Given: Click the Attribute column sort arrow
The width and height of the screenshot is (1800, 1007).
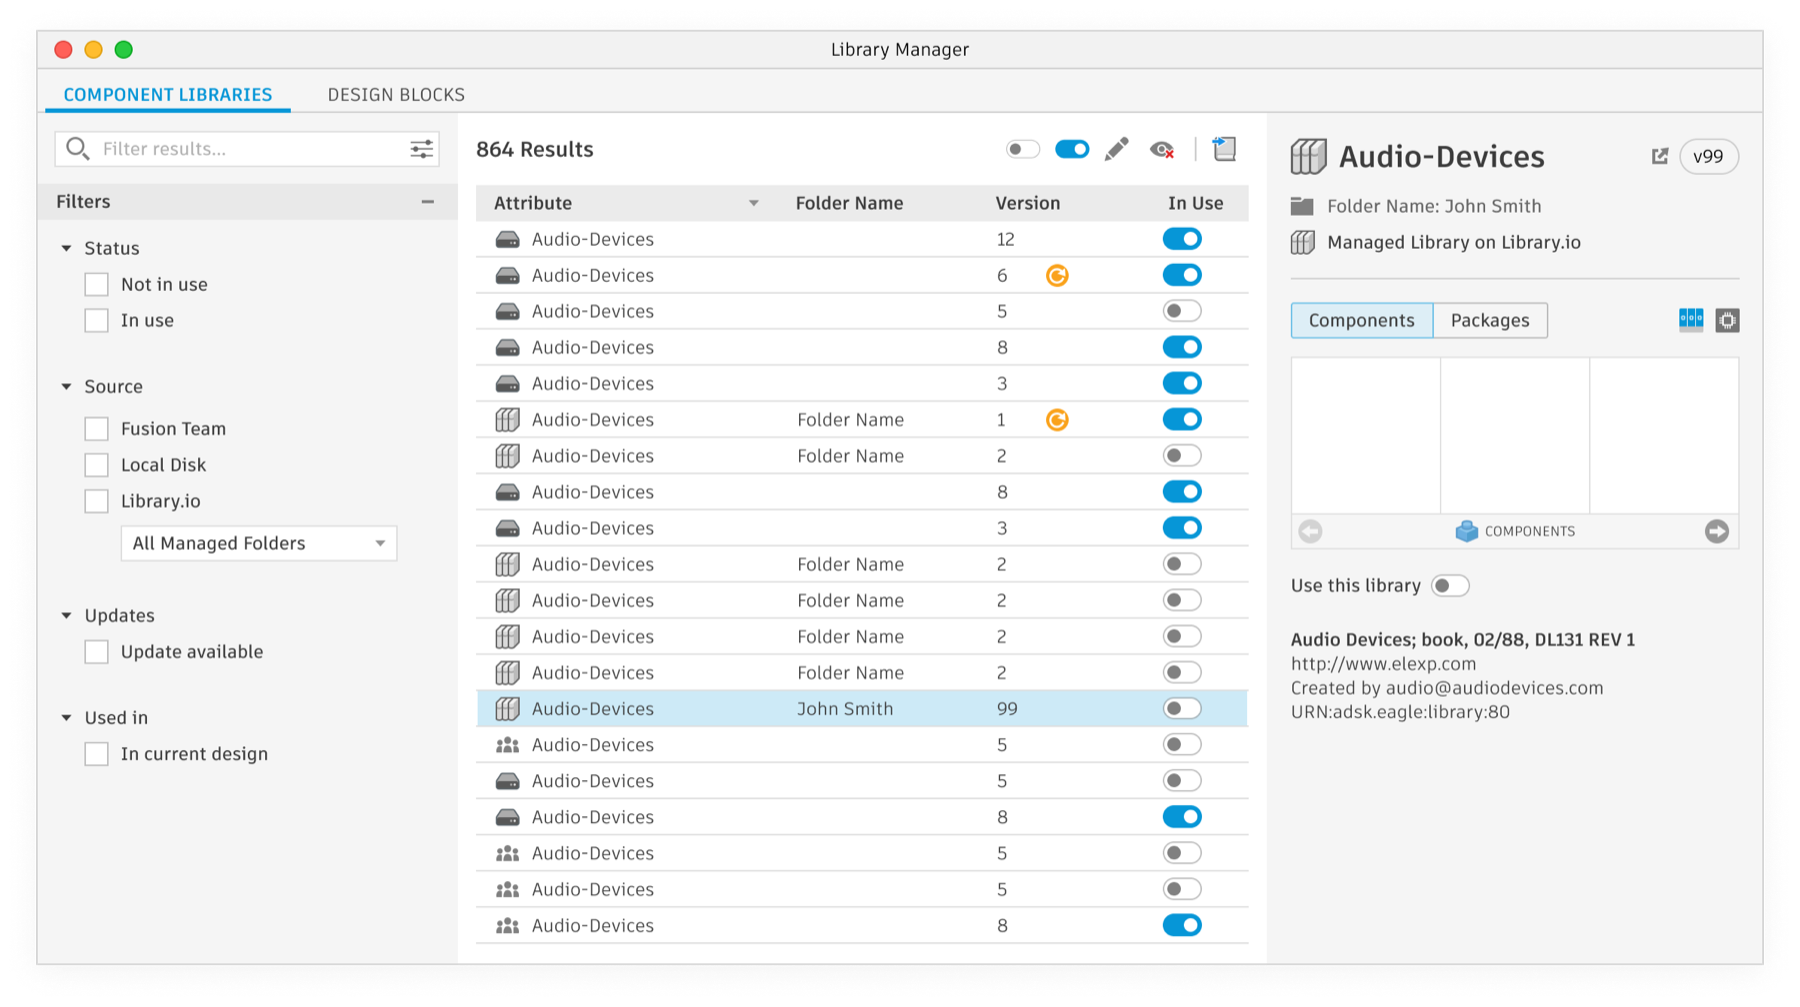Looking at the screenshot, I should (x=753, y=203).
